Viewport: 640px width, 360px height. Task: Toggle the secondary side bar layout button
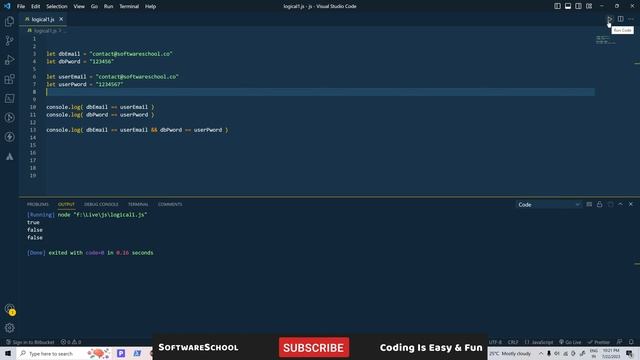pos(578,6)
